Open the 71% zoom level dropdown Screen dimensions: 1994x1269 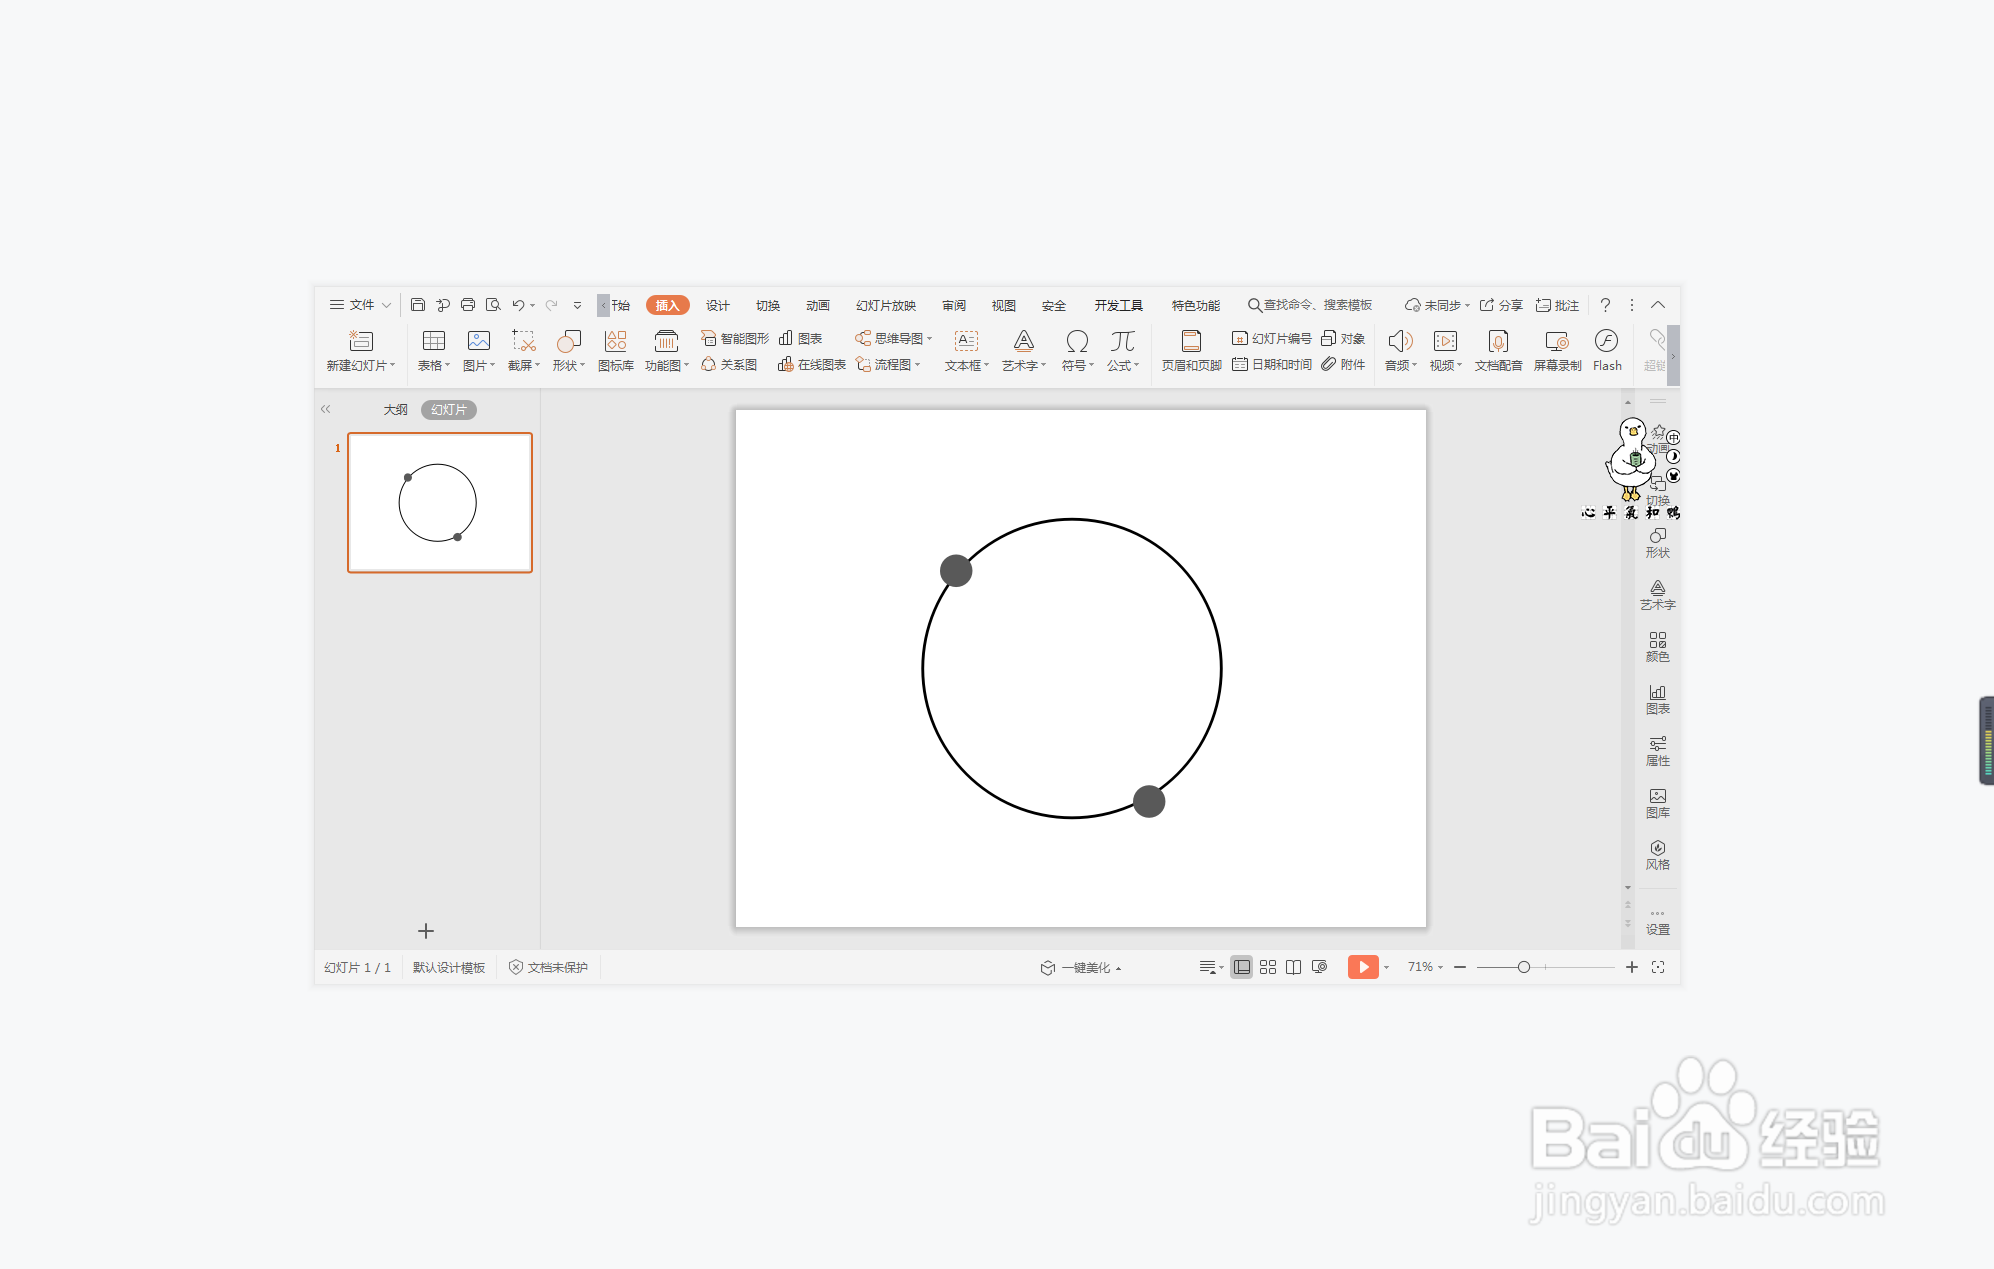coord(1425,967)
